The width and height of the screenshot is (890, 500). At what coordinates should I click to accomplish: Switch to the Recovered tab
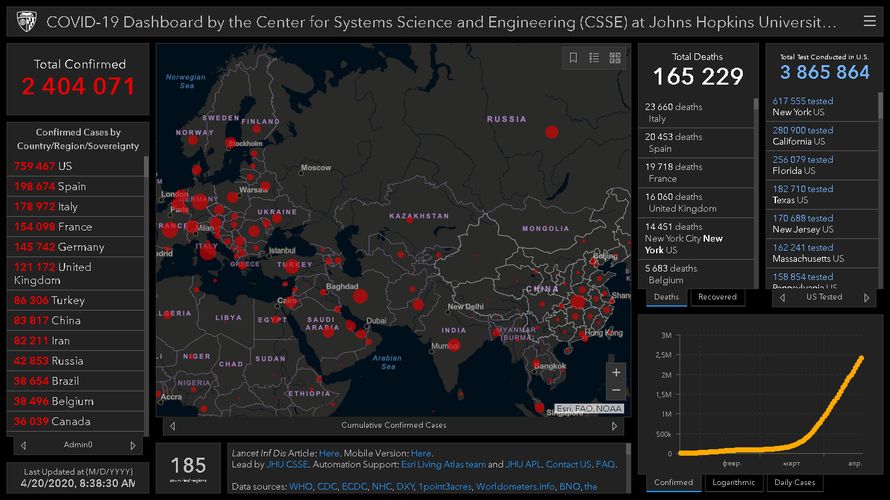(x=717, y=297)
